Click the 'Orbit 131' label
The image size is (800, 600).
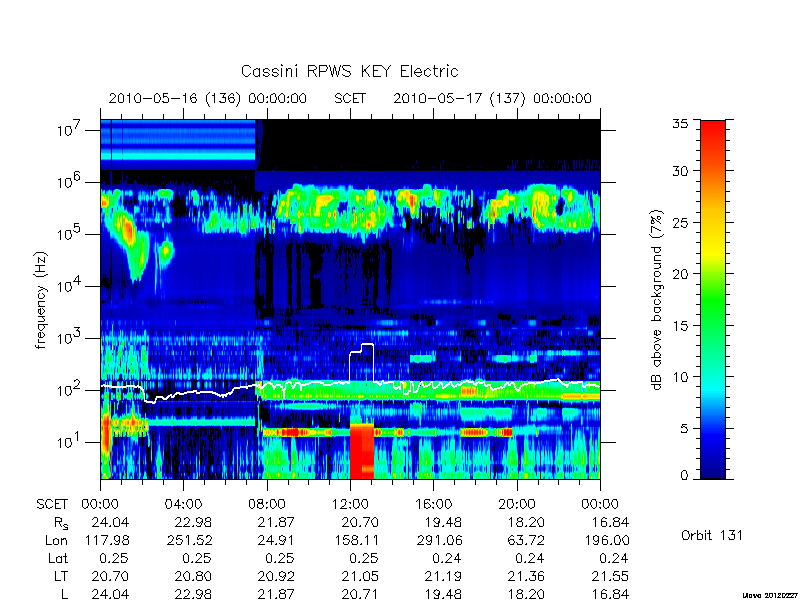712,535
